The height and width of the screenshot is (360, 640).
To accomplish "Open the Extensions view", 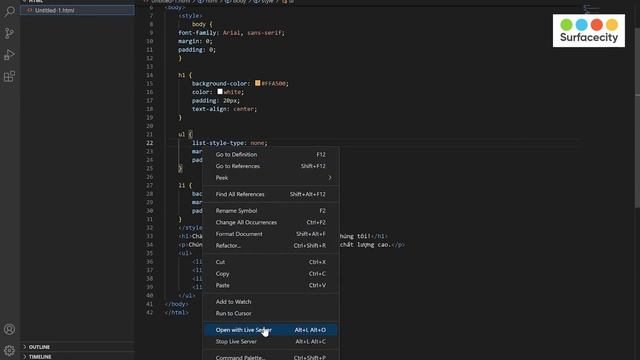I will (x=9, y=76).
